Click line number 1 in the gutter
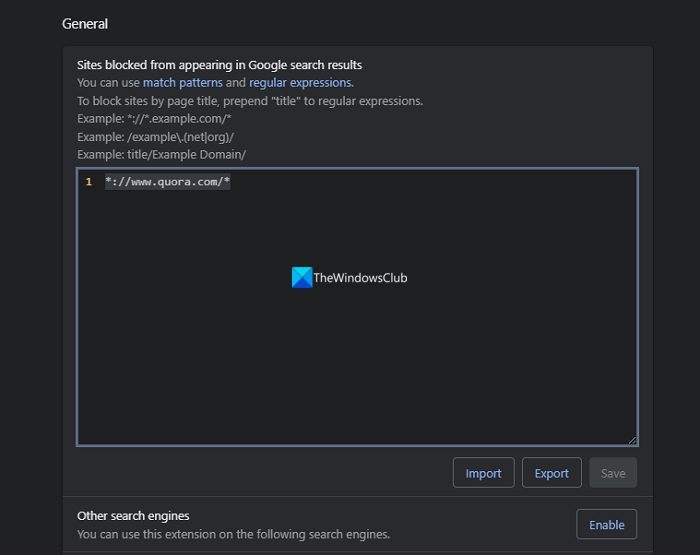The image size is (700, 555). click(x=89, y=182)
